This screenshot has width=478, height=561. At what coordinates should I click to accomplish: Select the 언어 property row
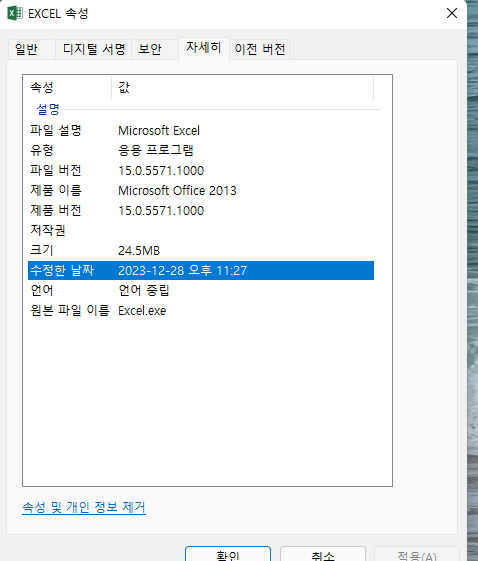coord(201,291)
